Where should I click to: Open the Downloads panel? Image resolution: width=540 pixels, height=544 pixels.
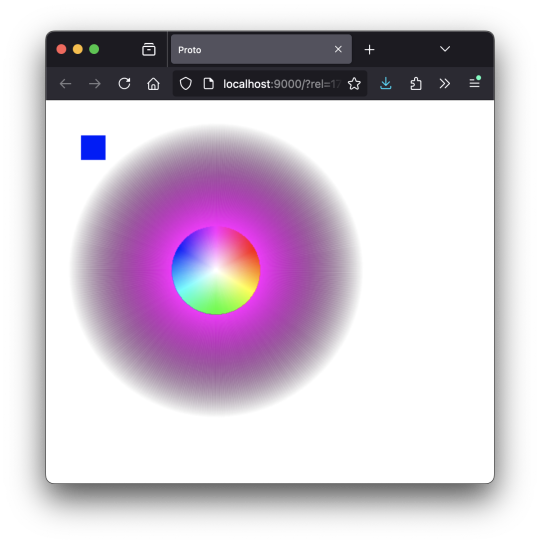click(x=386, y=84)
